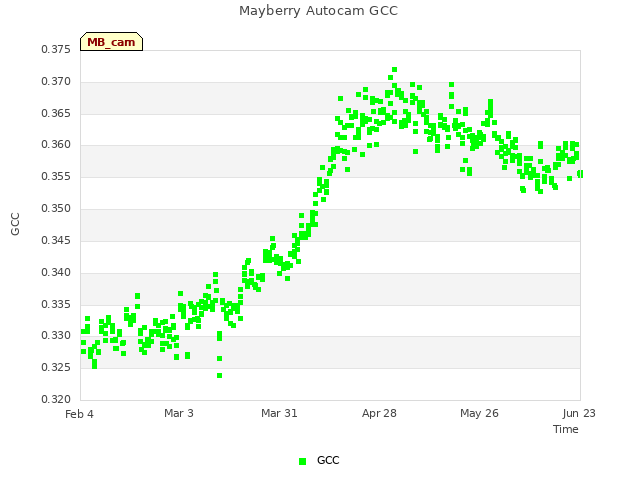Click the highest data point near 0.372
640x480 pixels.
click(x=394, y=69)
